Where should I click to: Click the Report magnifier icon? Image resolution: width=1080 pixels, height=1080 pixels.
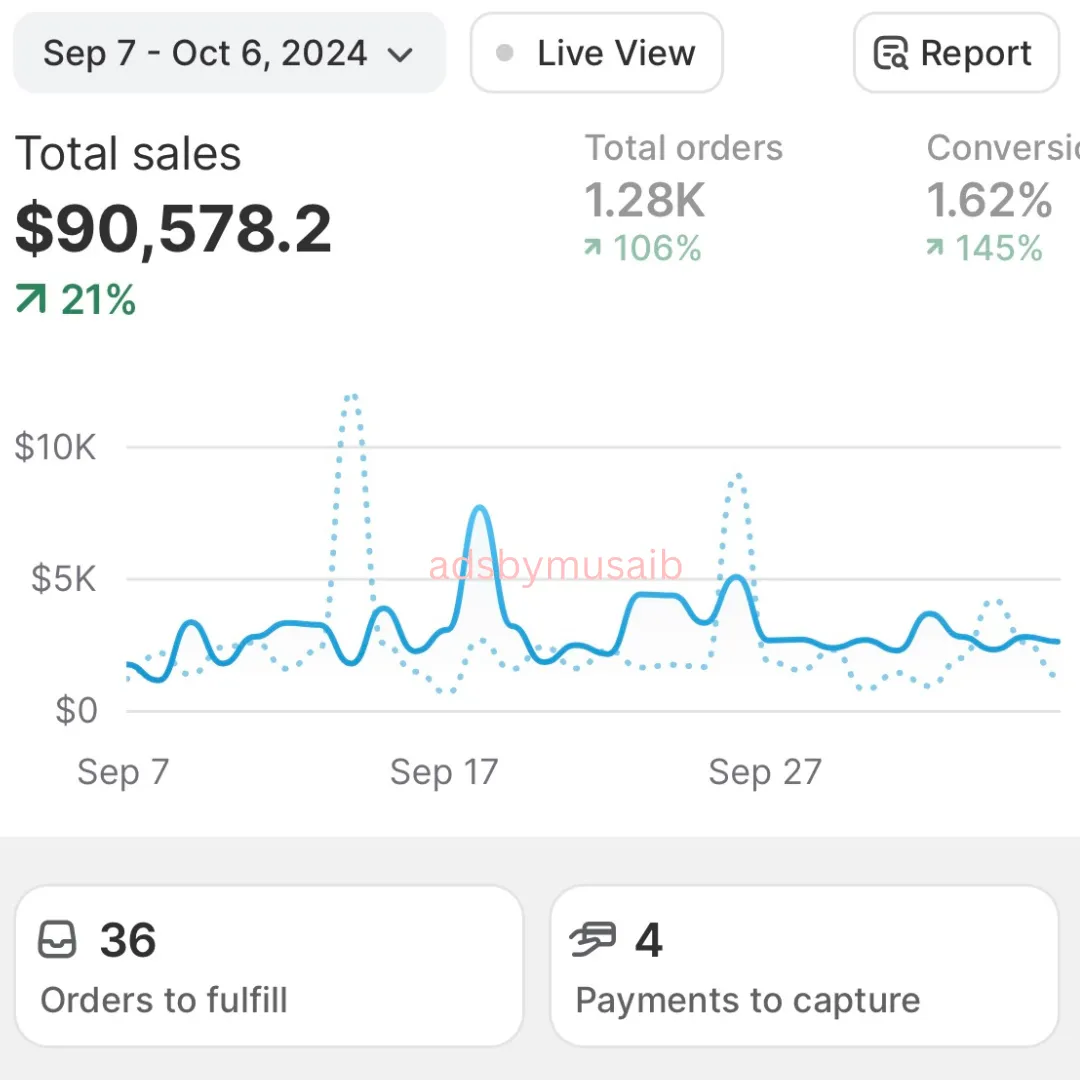pos(891,53)
